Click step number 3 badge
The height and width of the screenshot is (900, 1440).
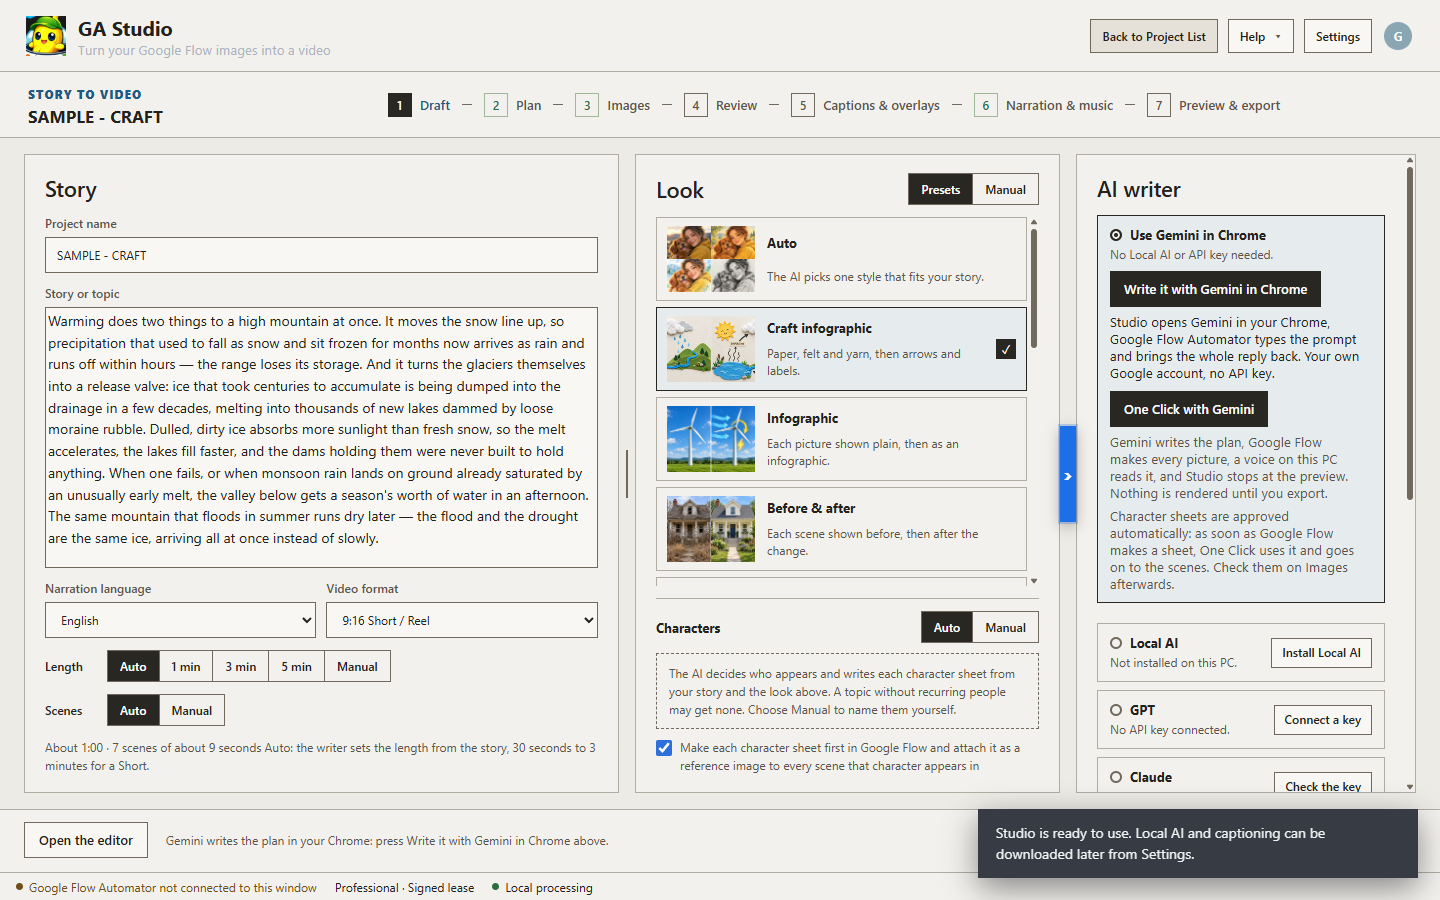pos(587,105)
